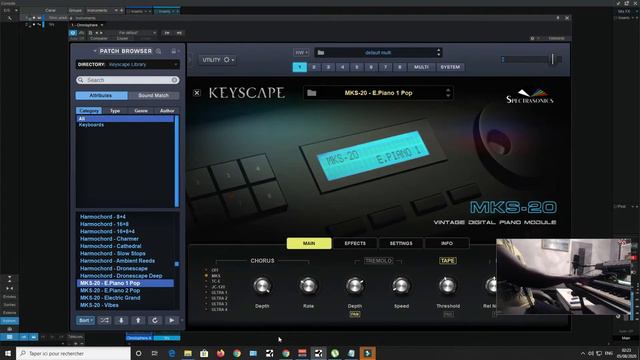Select patch MKS-20 - Electric Grand
Image resolution: width=640 pixels, height=360 pixels.
110,298
